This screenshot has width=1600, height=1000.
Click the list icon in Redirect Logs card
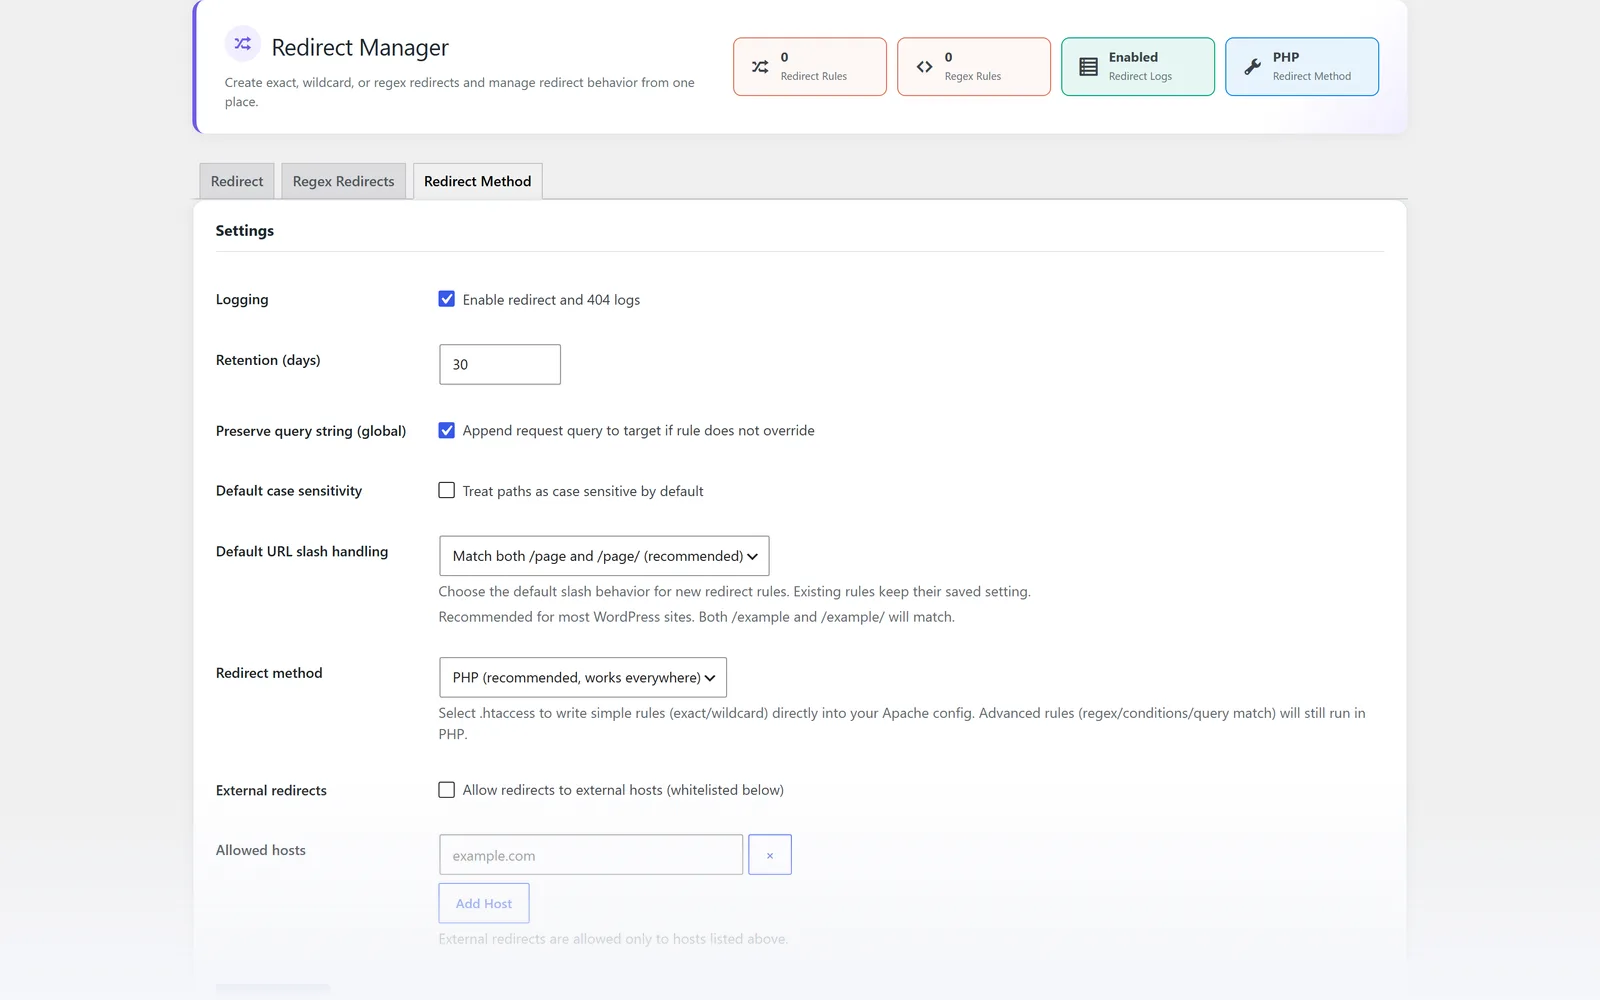click(1088, 67)
